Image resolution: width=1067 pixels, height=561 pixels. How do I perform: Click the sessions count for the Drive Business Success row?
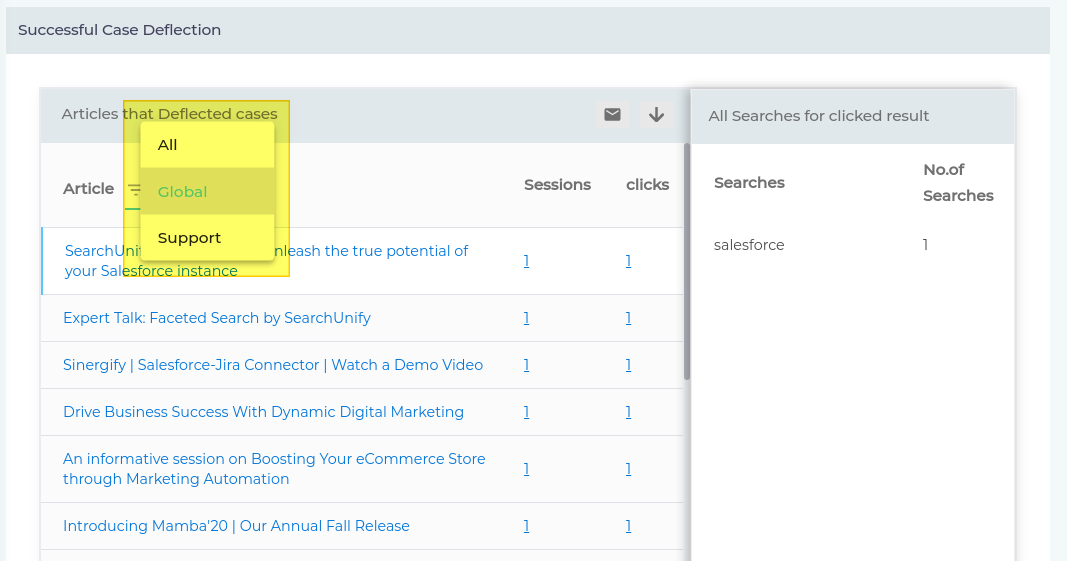526,412
